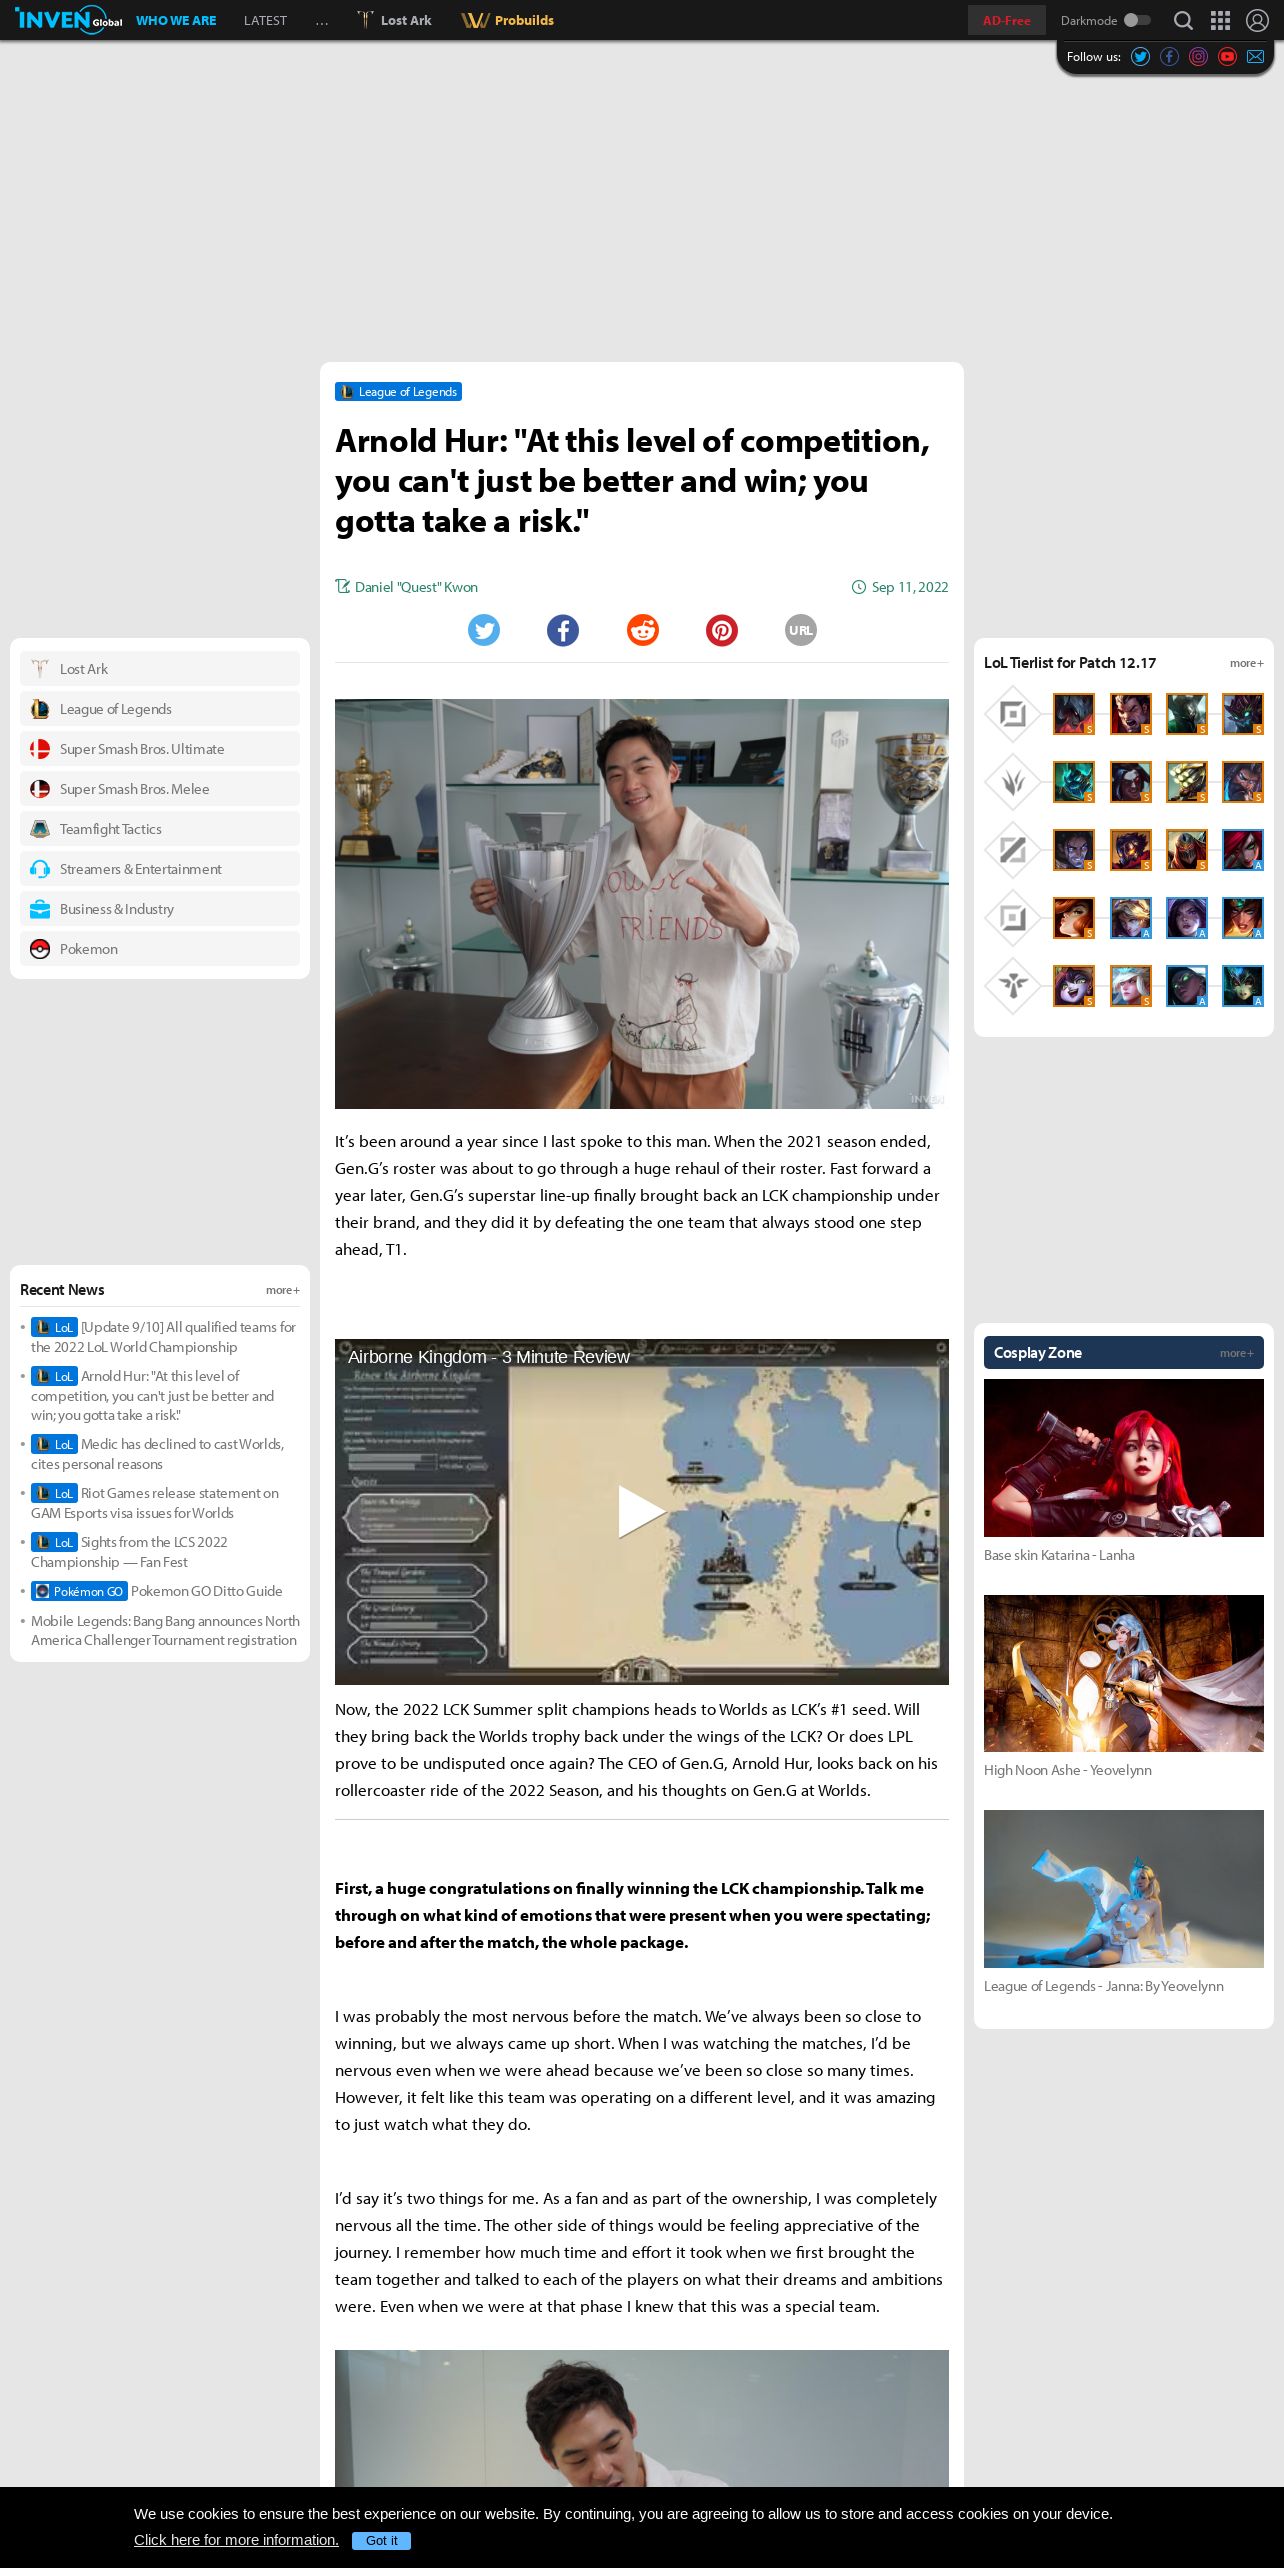The height and width of the screenshot is (2568, 1284).
Task: Open LATEST menu item
Action: click(265, 20)
